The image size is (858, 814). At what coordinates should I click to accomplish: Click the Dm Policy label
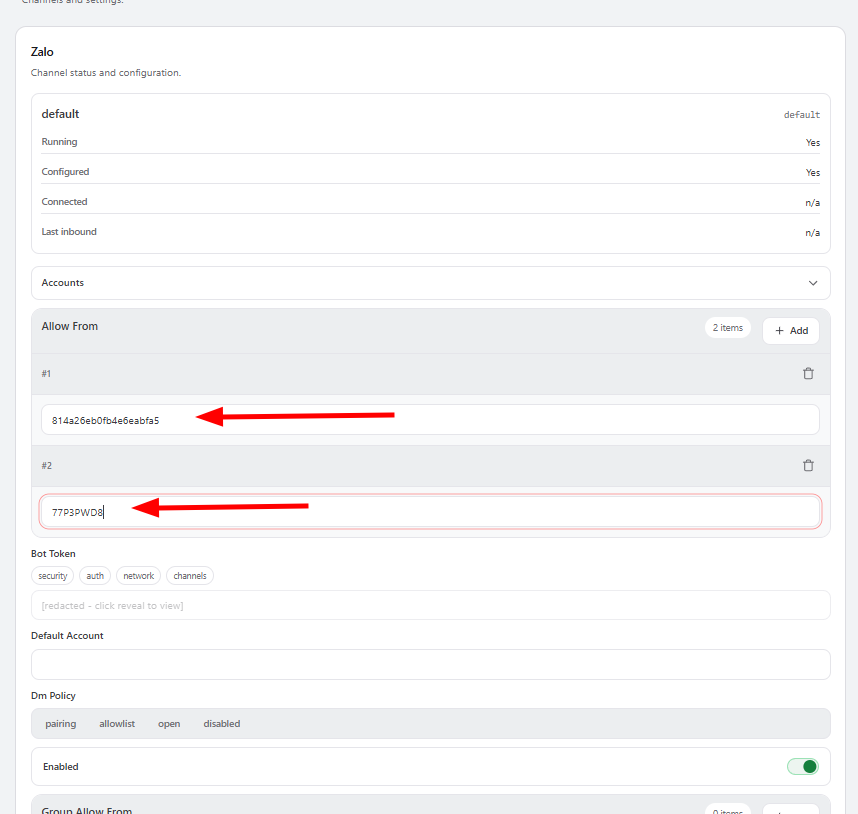pos(53,696)
